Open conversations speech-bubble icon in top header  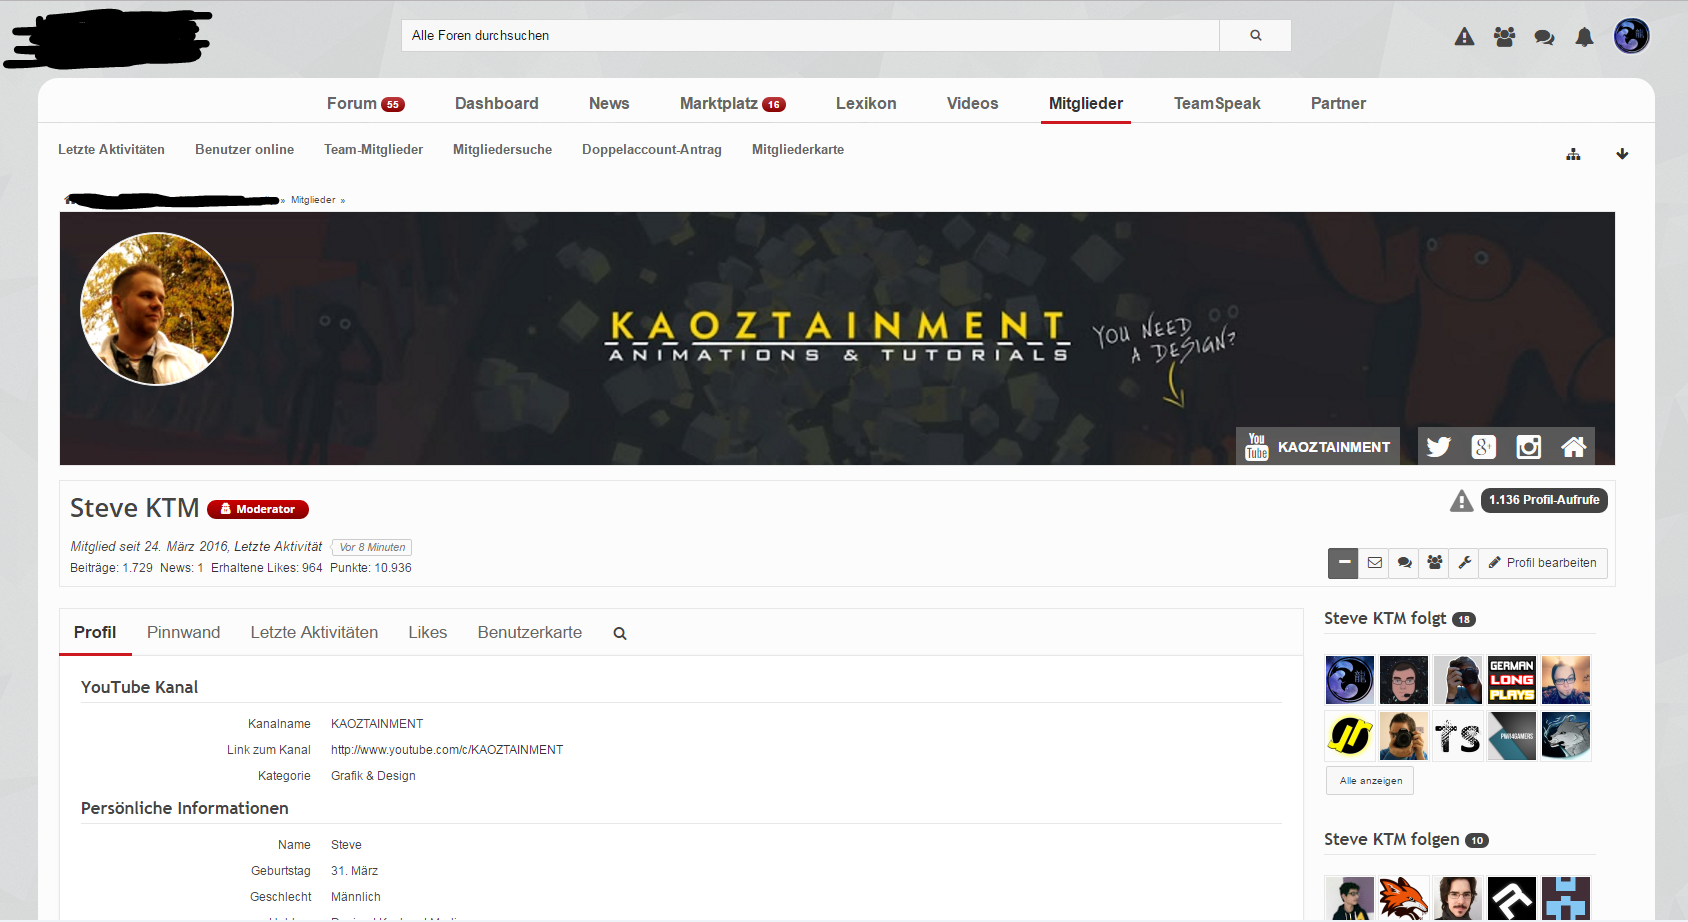1544,37
